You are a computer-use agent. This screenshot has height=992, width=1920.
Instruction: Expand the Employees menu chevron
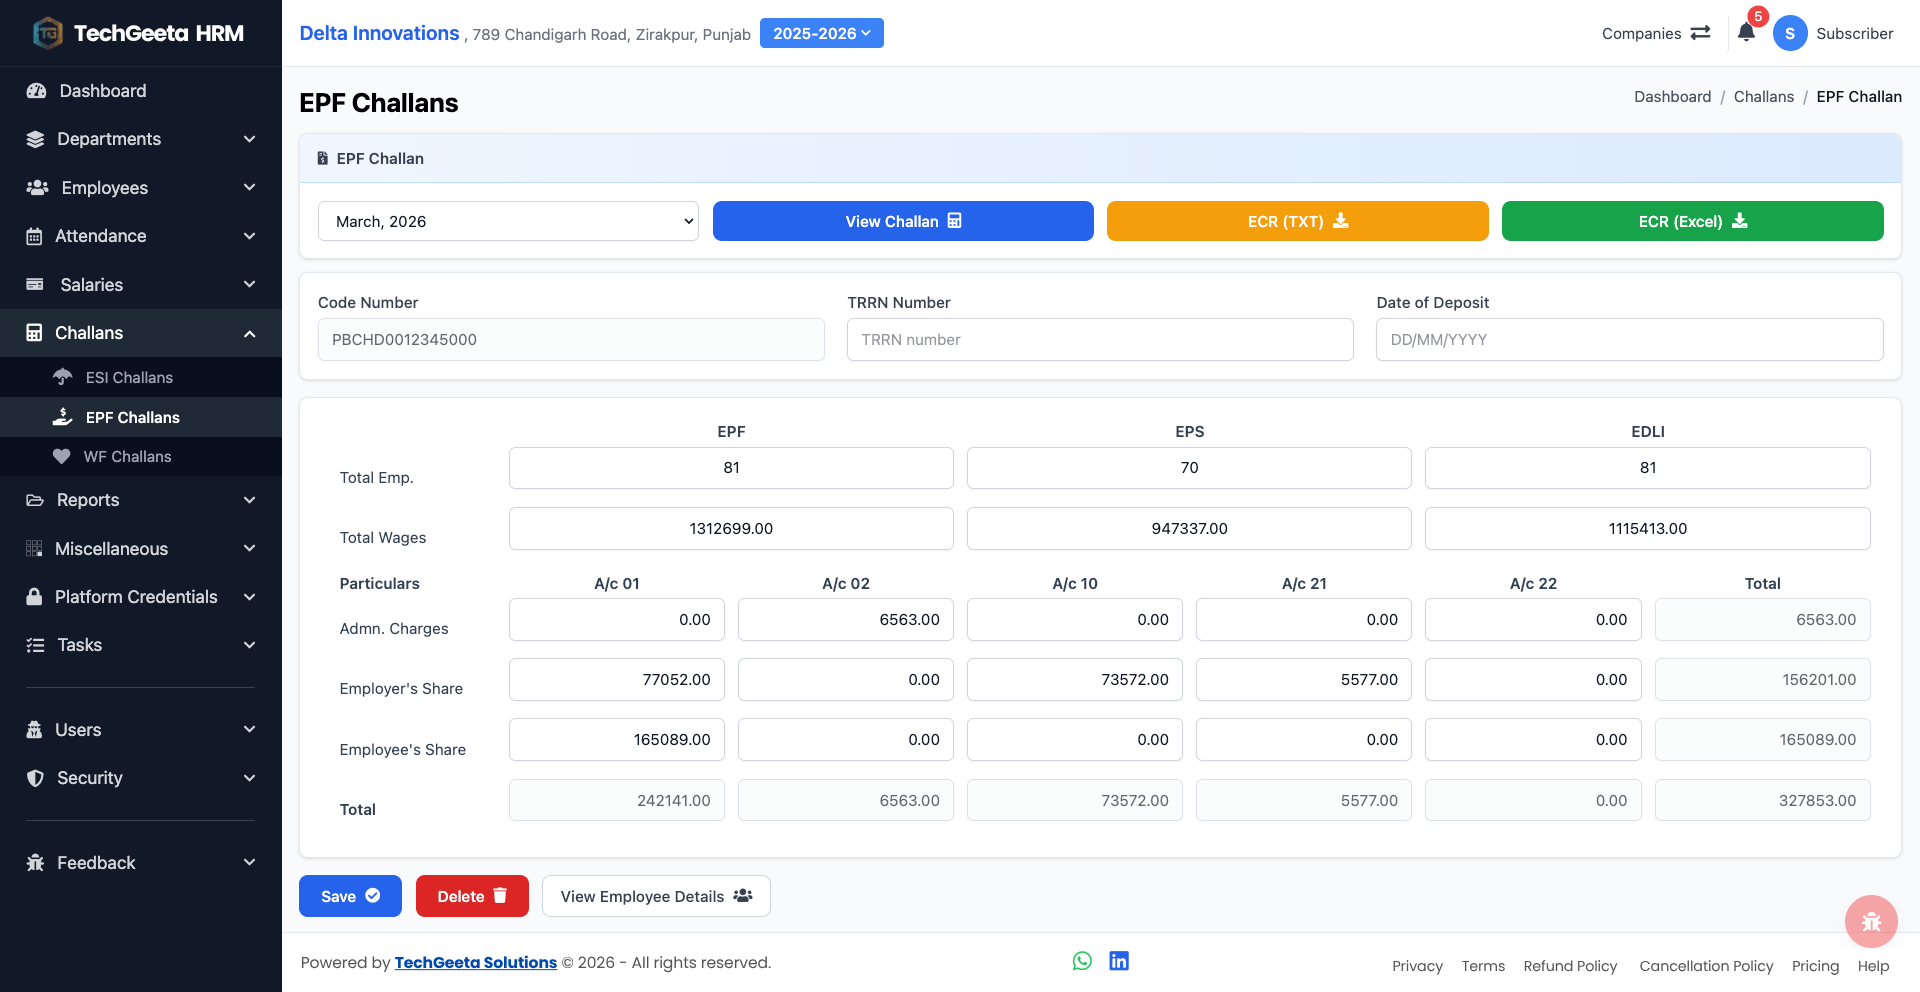[x=249, y=188]
